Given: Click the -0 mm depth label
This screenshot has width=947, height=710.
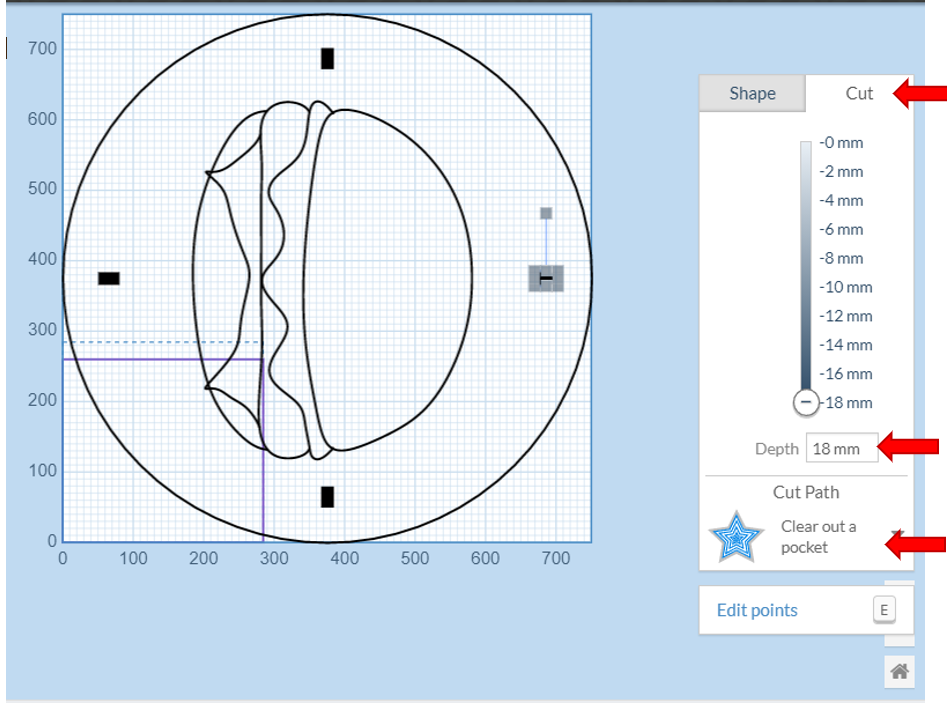Looking at the screenshot, I should (x=841, y=143).
